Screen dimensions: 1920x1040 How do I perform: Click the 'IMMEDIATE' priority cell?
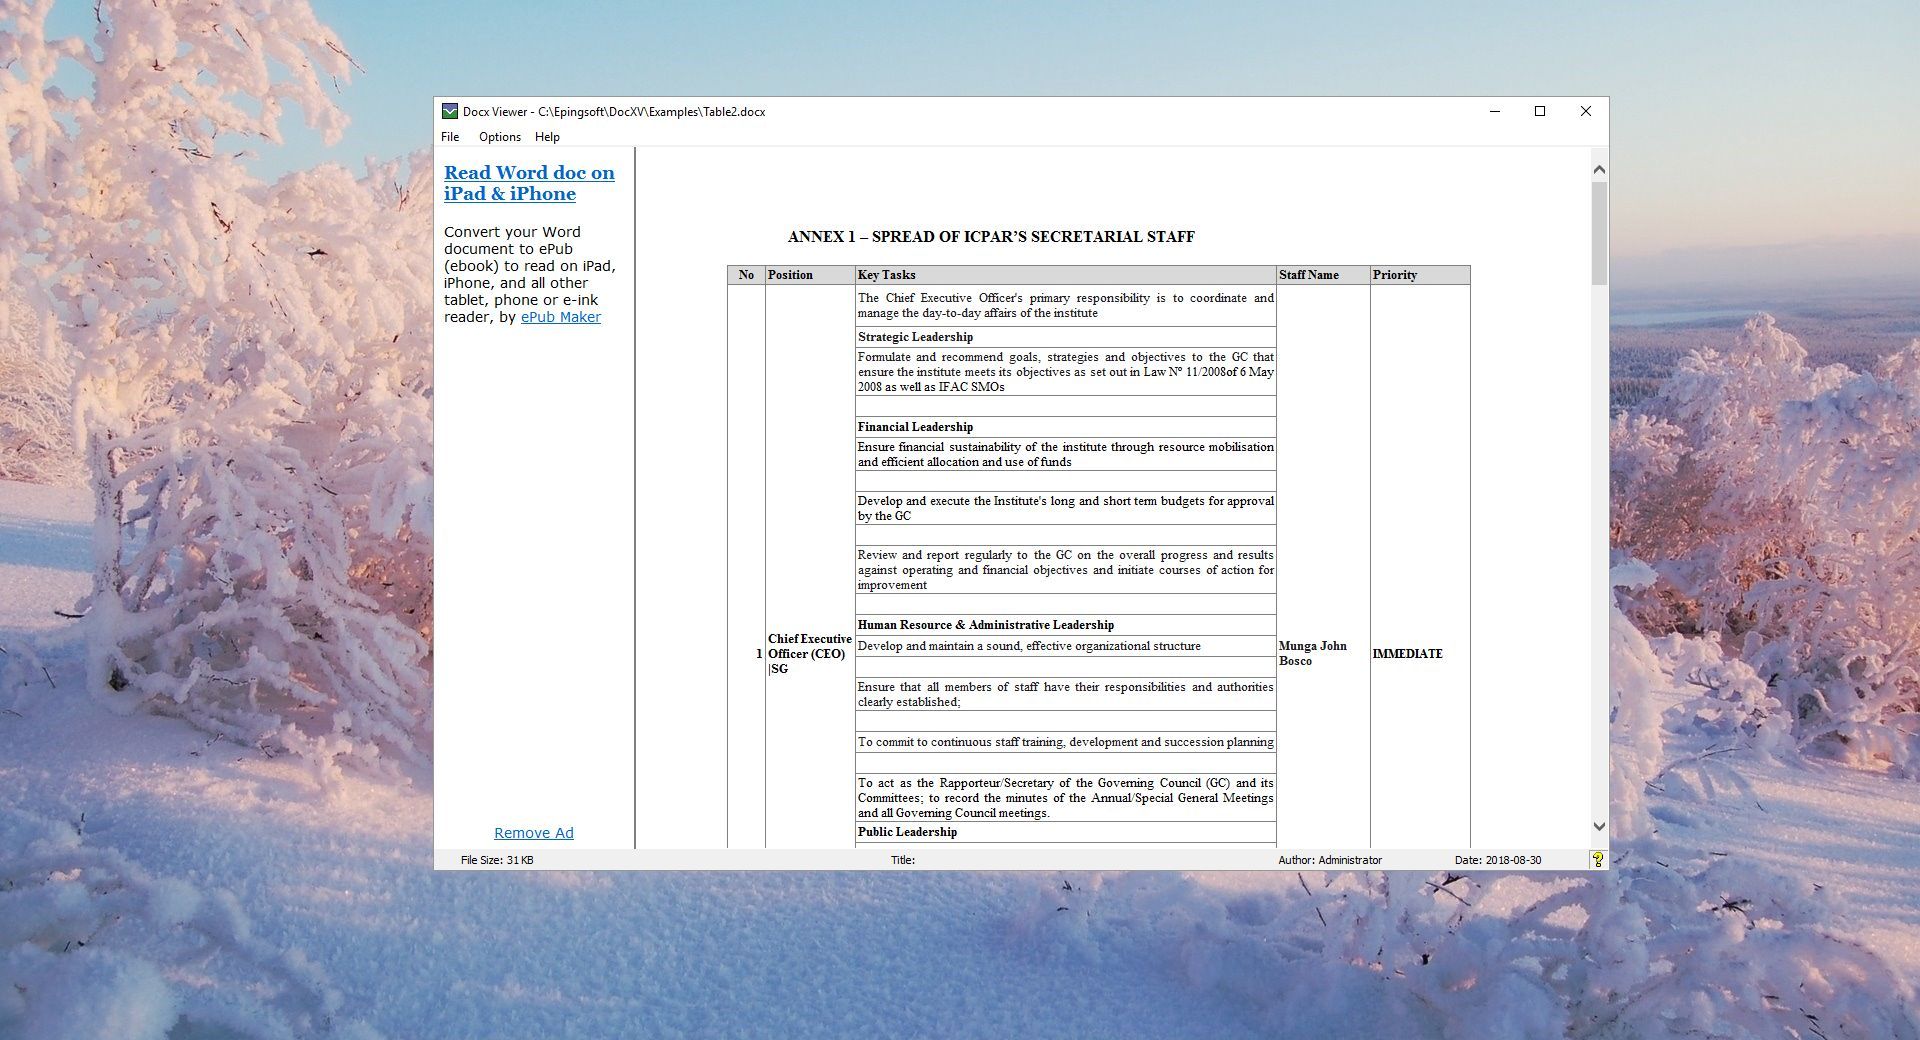(x=1407, y=654)
